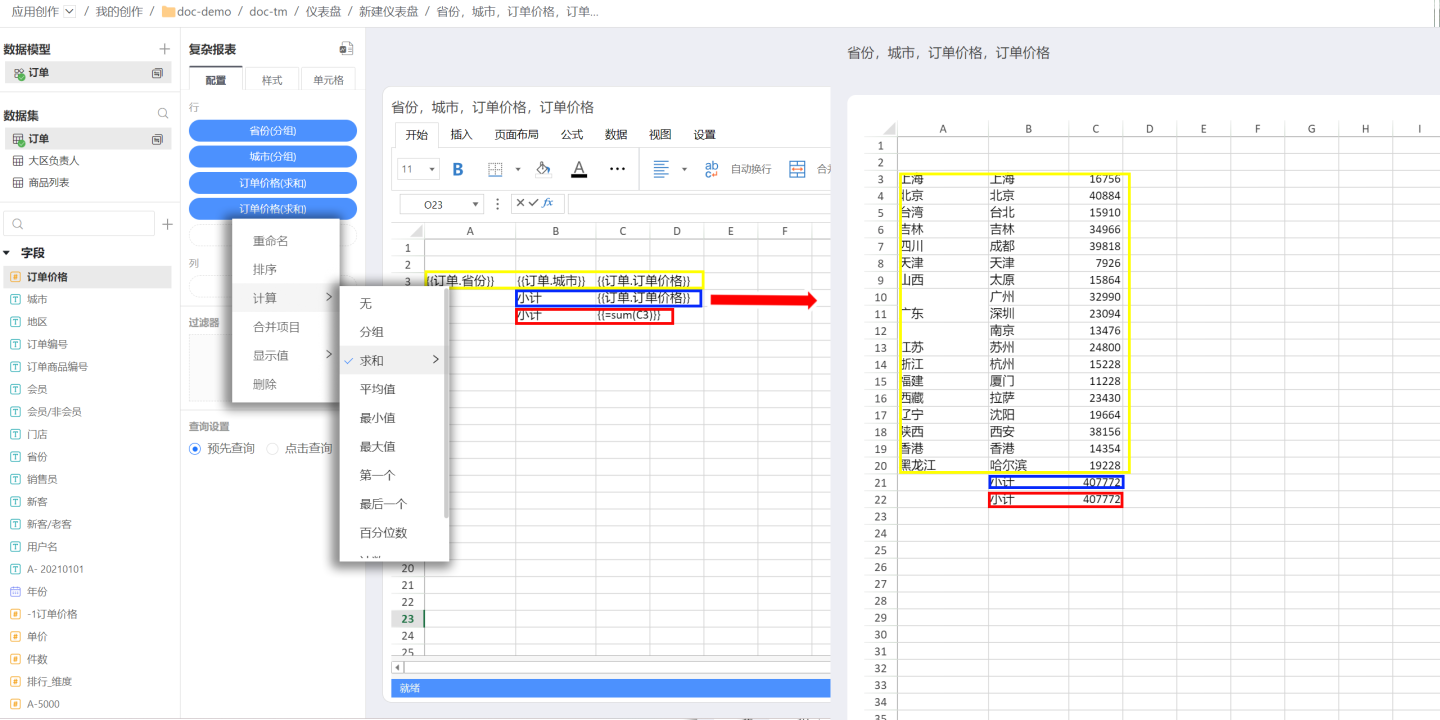Click the 省份(分组) row field pill
1440x720 pixels.
pos(272,131)
